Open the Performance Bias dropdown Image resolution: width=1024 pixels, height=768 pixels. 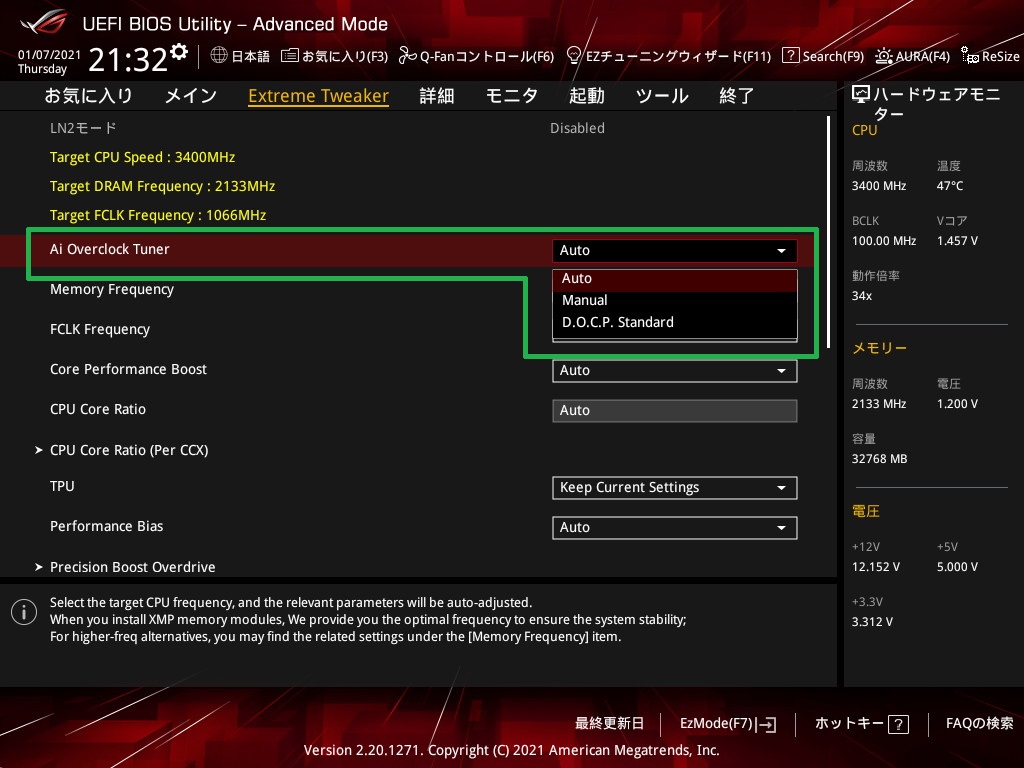coord(675,527)
